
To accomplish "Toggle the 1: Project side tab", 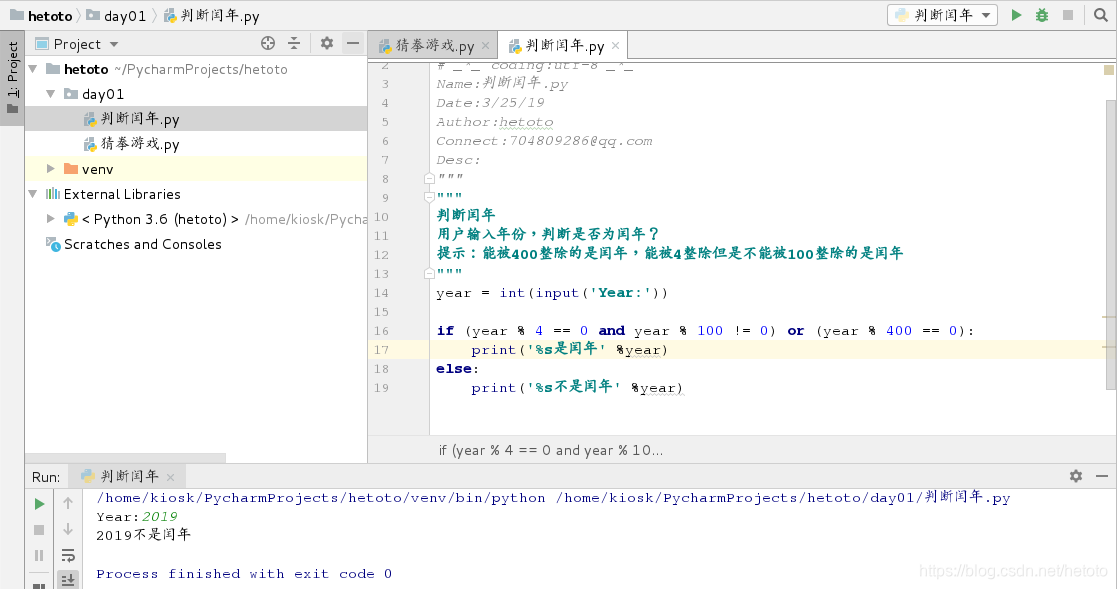I will coord(12,77).
